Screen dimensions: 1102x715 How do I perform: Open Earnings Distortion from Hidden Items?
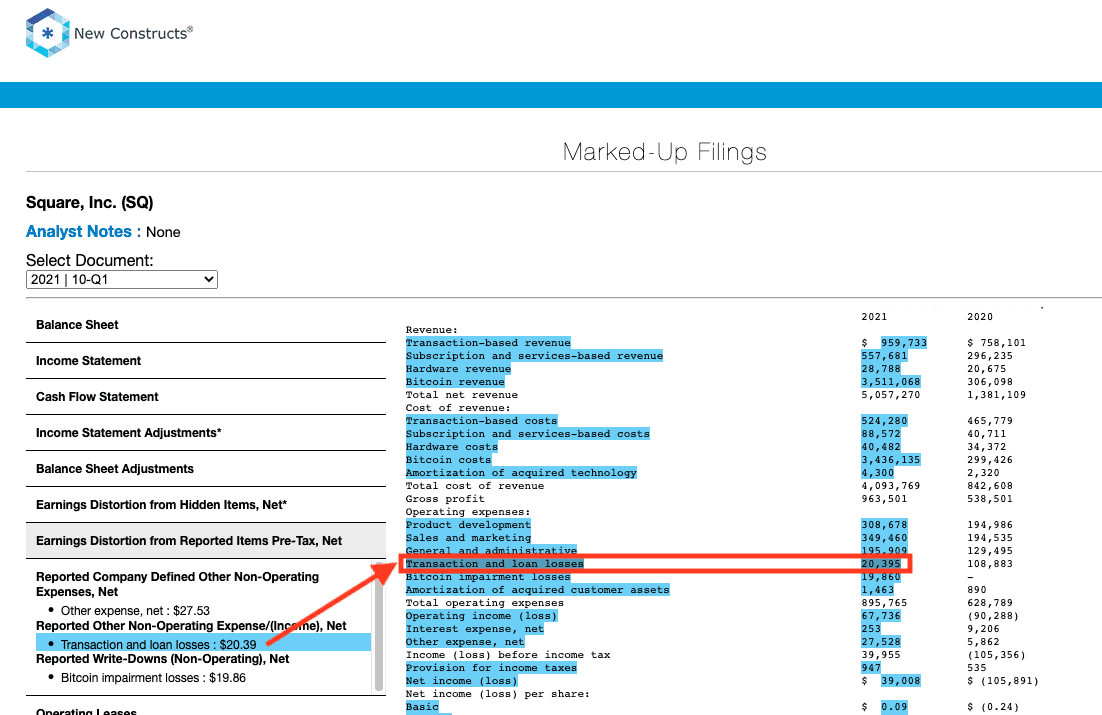tap(206, 504)
